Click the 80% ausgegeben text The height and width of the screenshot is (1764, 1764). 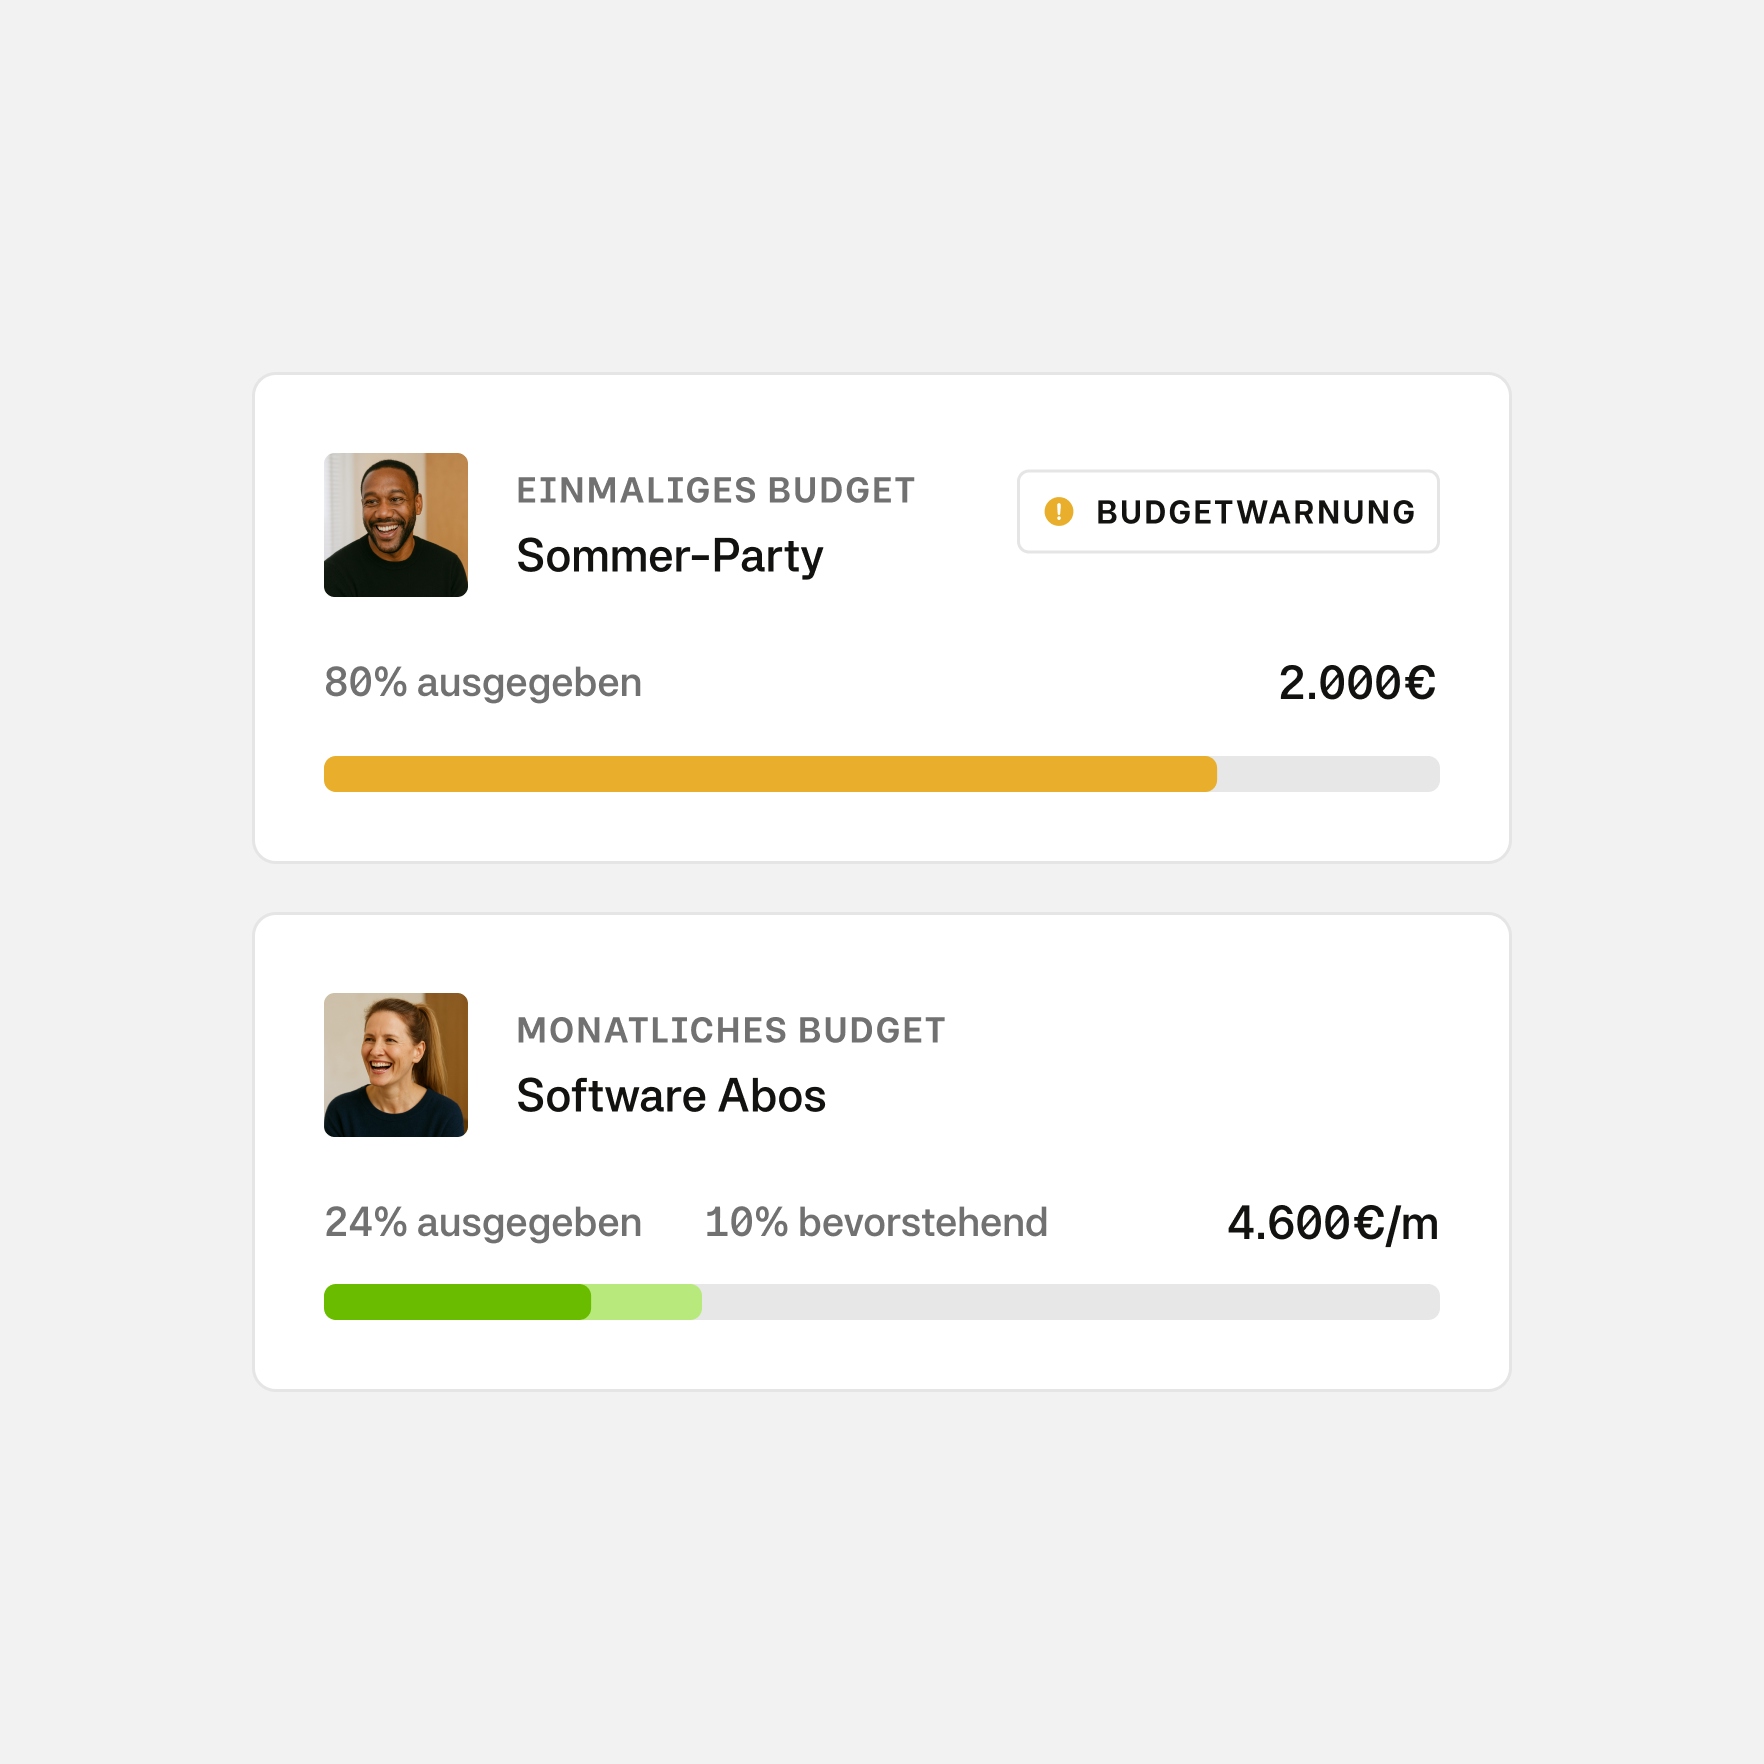tap(483, 683)
